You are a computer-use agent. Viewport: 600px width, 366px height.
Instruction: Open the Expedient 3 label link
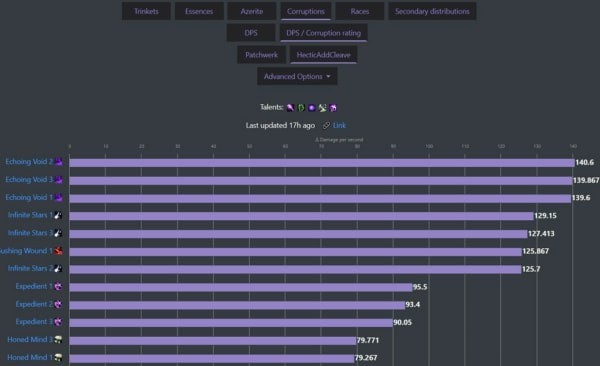(x=34, y=322)
